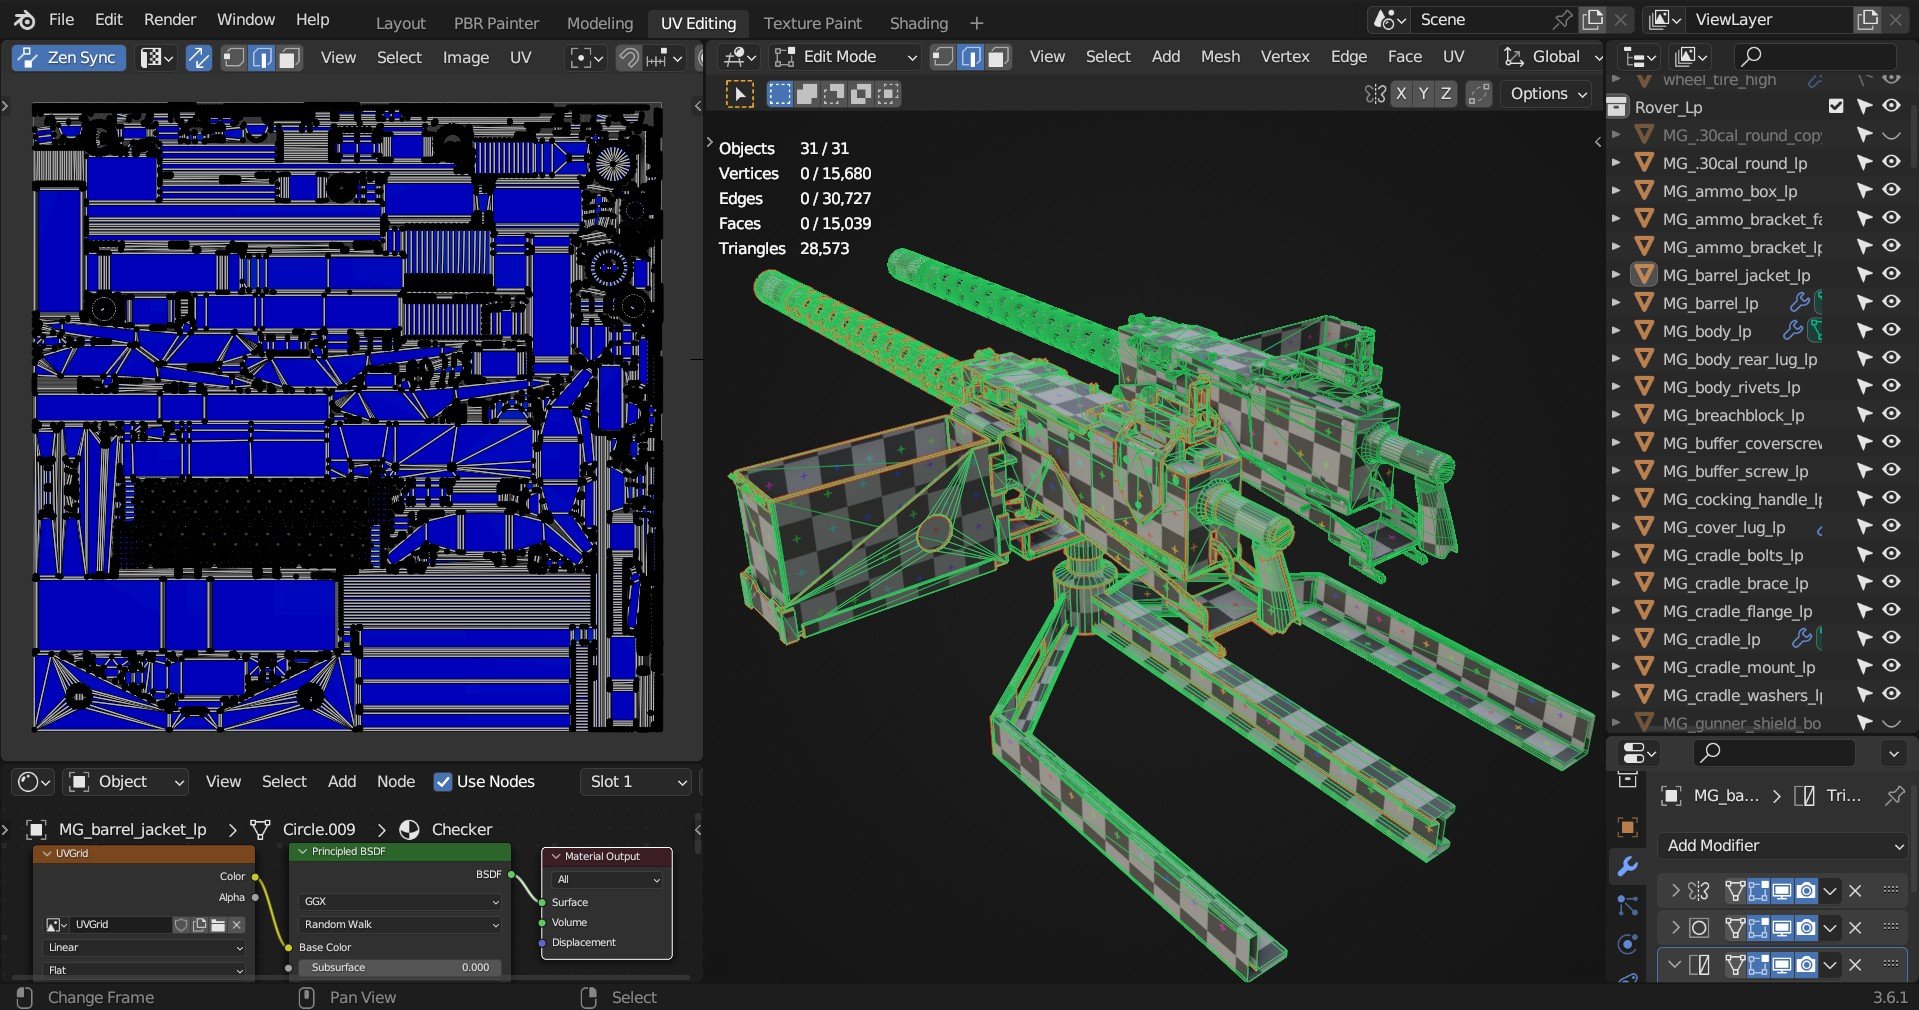Select vertex mode in the 3D viewport header
This screenshot has height=1010, width=1919.
[x=942, y=58]
